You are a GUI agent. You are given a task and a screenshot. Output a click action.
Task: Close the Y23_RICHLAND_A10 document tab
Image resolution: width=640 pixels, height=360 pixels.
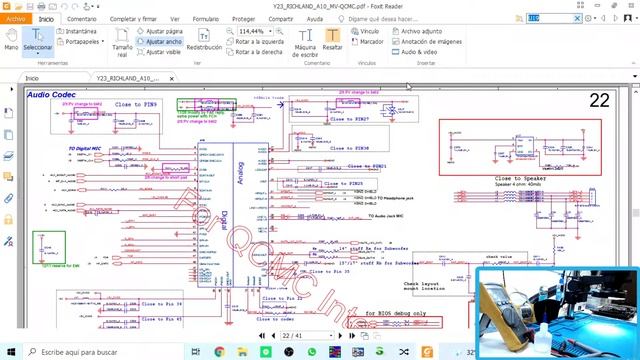click(172, 78)
